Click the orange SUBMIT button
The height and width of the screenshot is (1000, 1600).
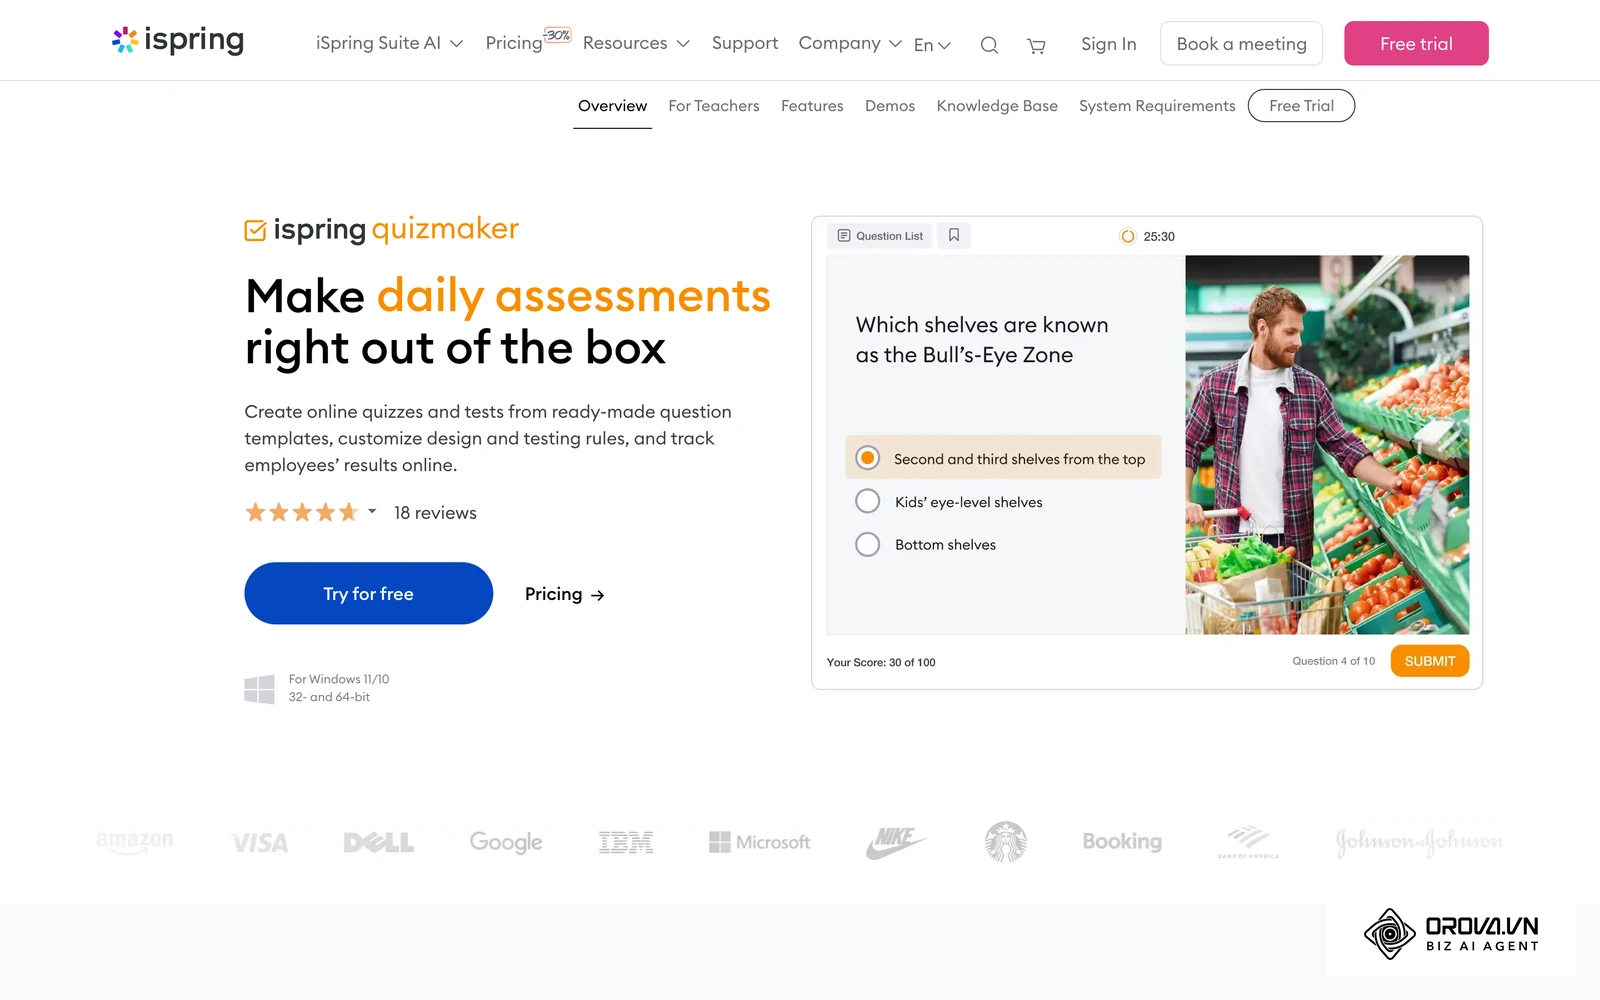pyautogui.click(x=1429, y=661)
